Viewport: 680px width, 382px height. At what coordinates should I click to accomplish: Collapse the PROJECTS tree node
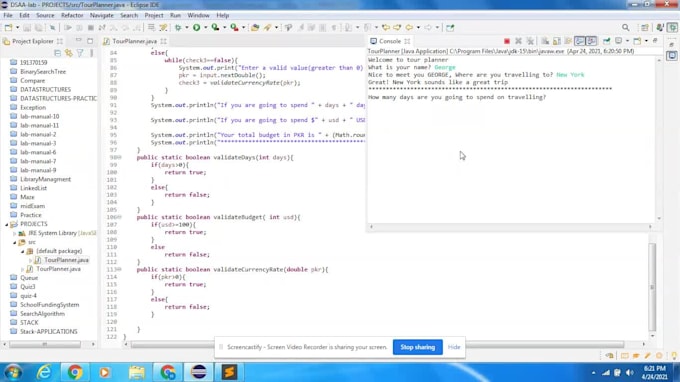click(7, 224)
